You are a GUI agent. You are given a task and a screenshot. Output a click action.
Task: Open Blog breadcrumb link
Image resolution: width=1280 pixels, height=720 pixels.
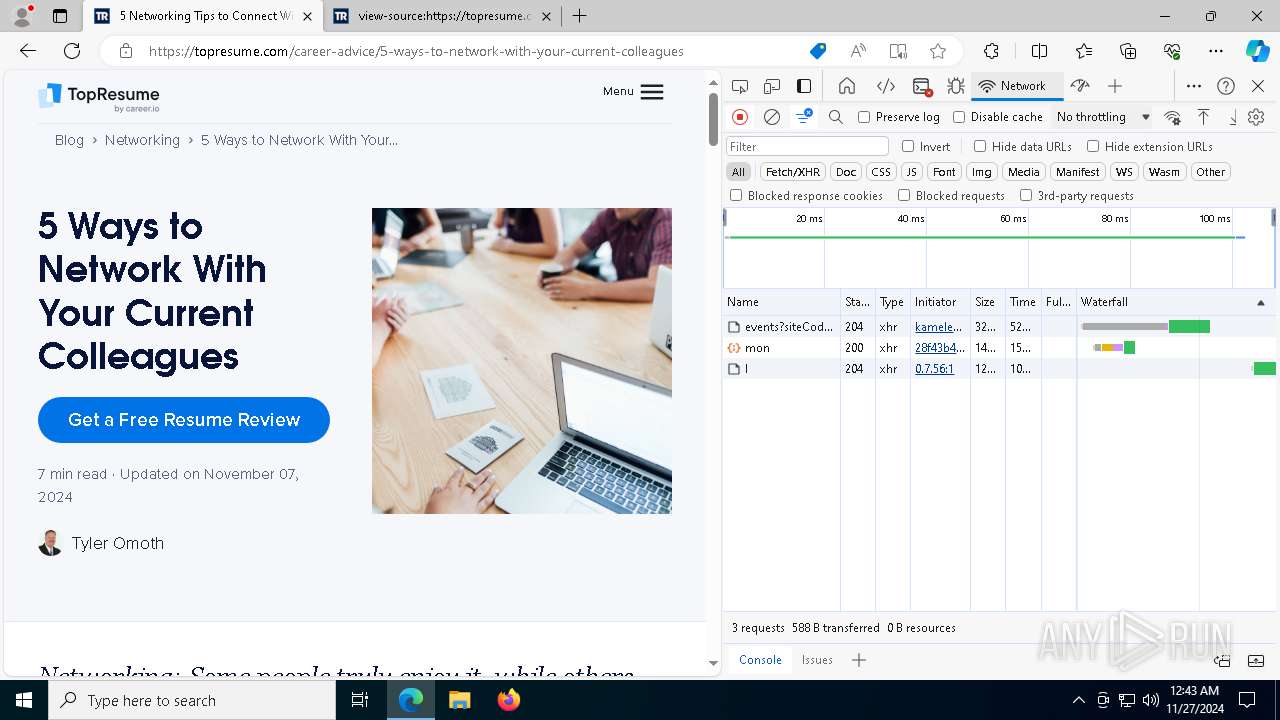tap(69, 140)
